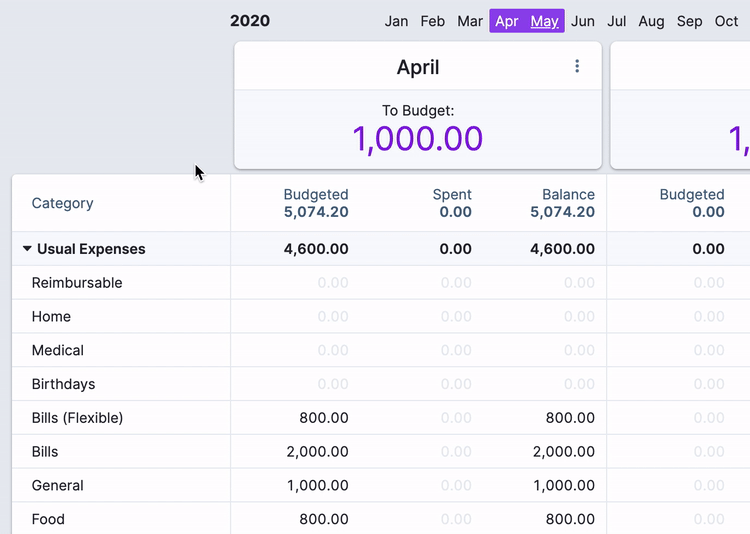Edit April budgeted 2,000.00 for Bills

pos(317,452)
